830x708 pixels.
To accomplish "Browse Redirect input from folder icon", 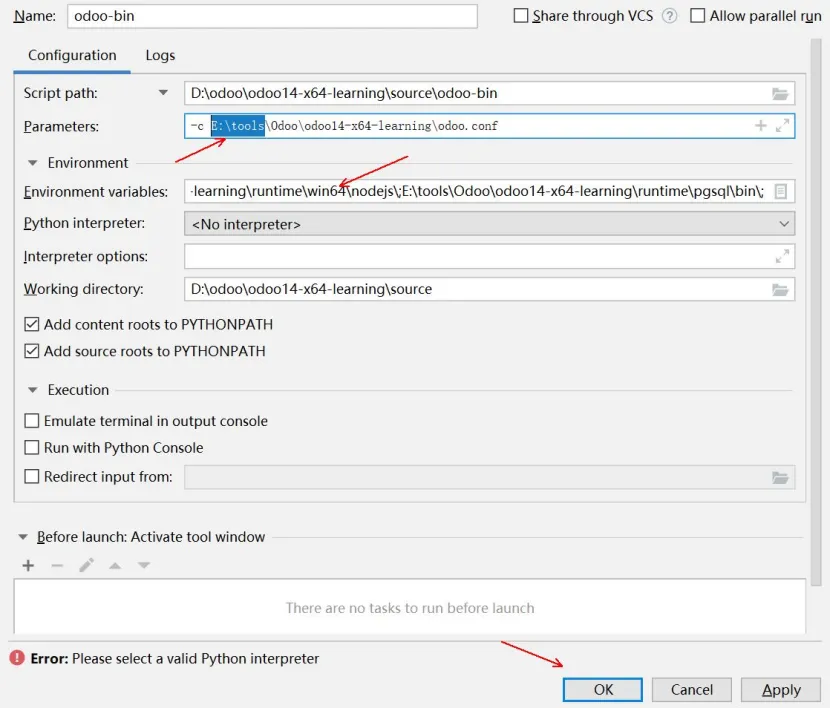I will click(780, 477).
